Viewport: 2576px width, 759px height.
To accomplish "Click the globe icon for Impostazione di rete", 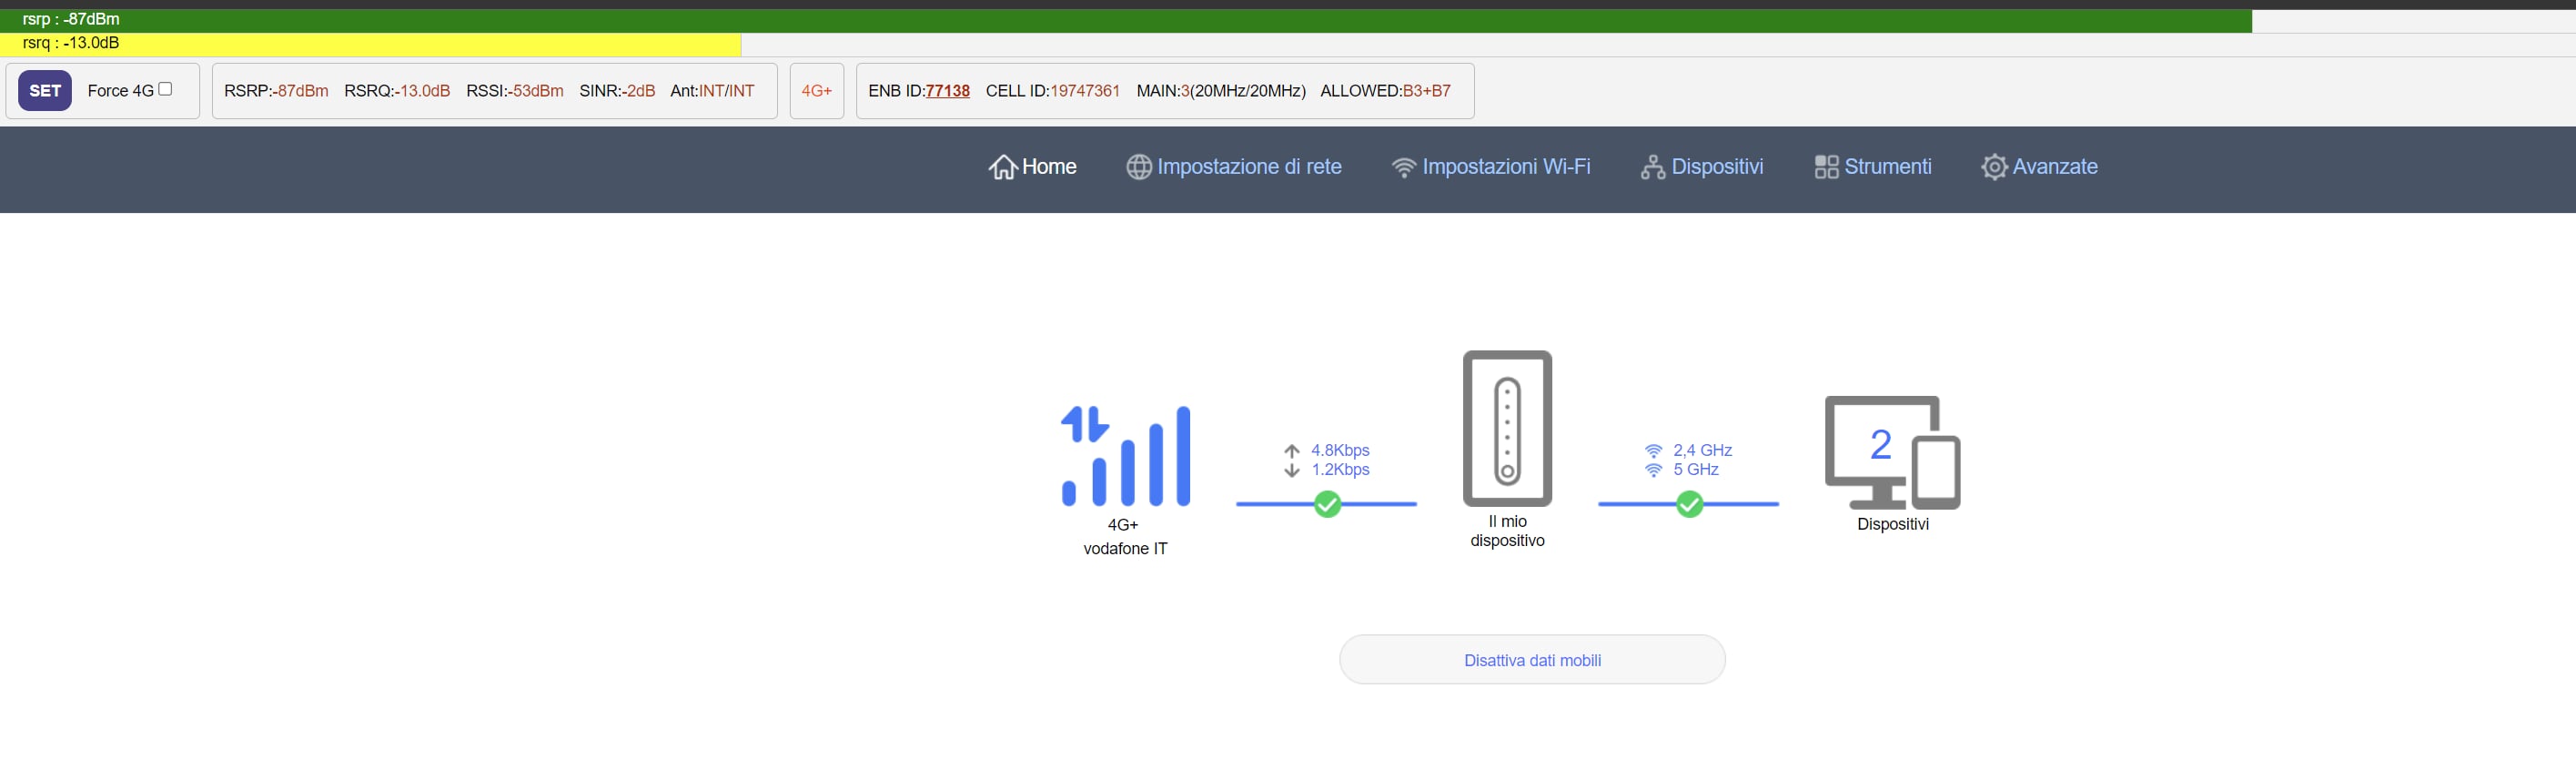I will coord(1139,167).
